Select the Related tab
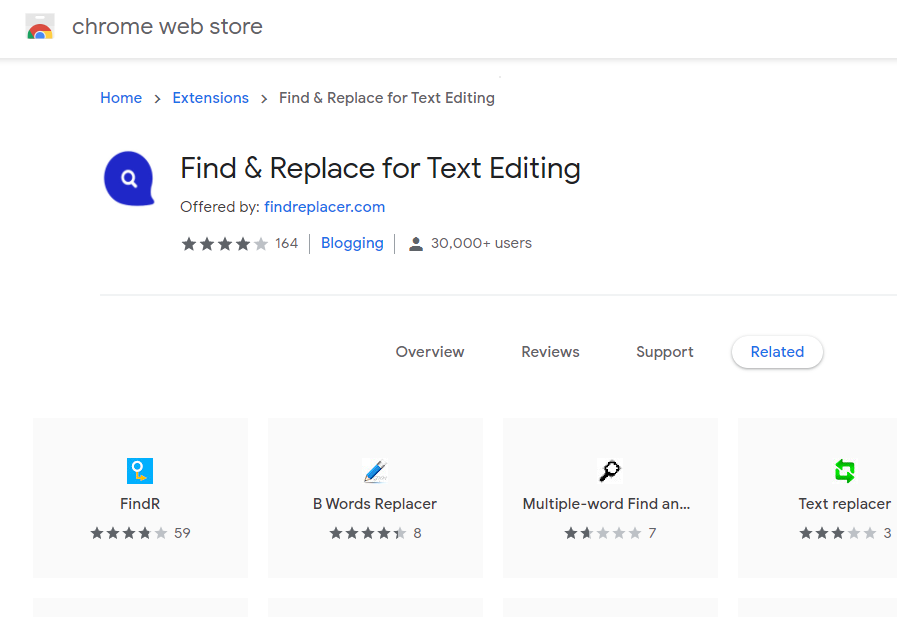 tap(777, 352)
